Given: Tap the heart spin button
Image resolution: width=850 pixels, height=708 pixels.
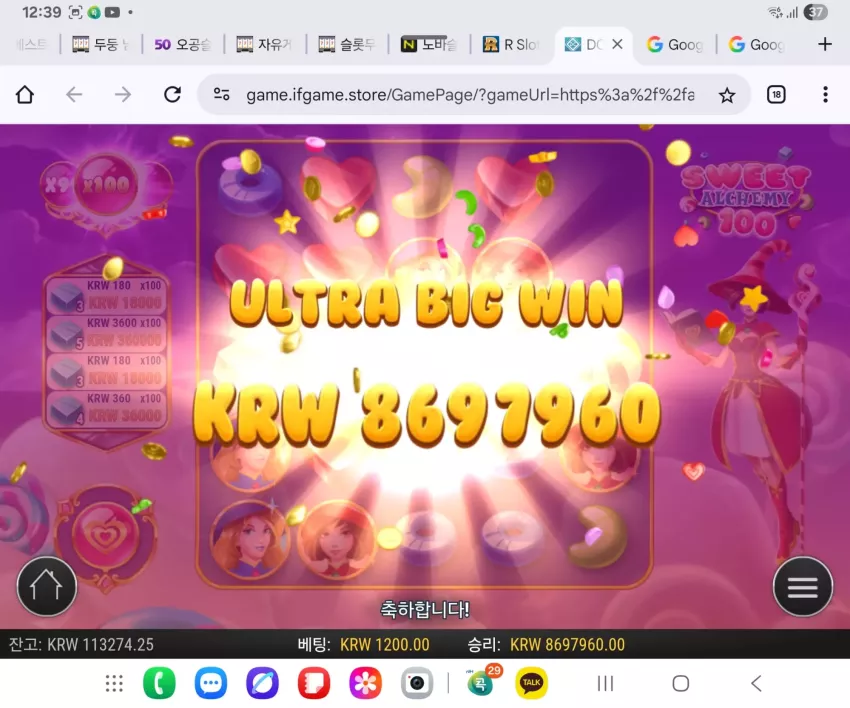Looking at the screenshot, I should [106, 536].
